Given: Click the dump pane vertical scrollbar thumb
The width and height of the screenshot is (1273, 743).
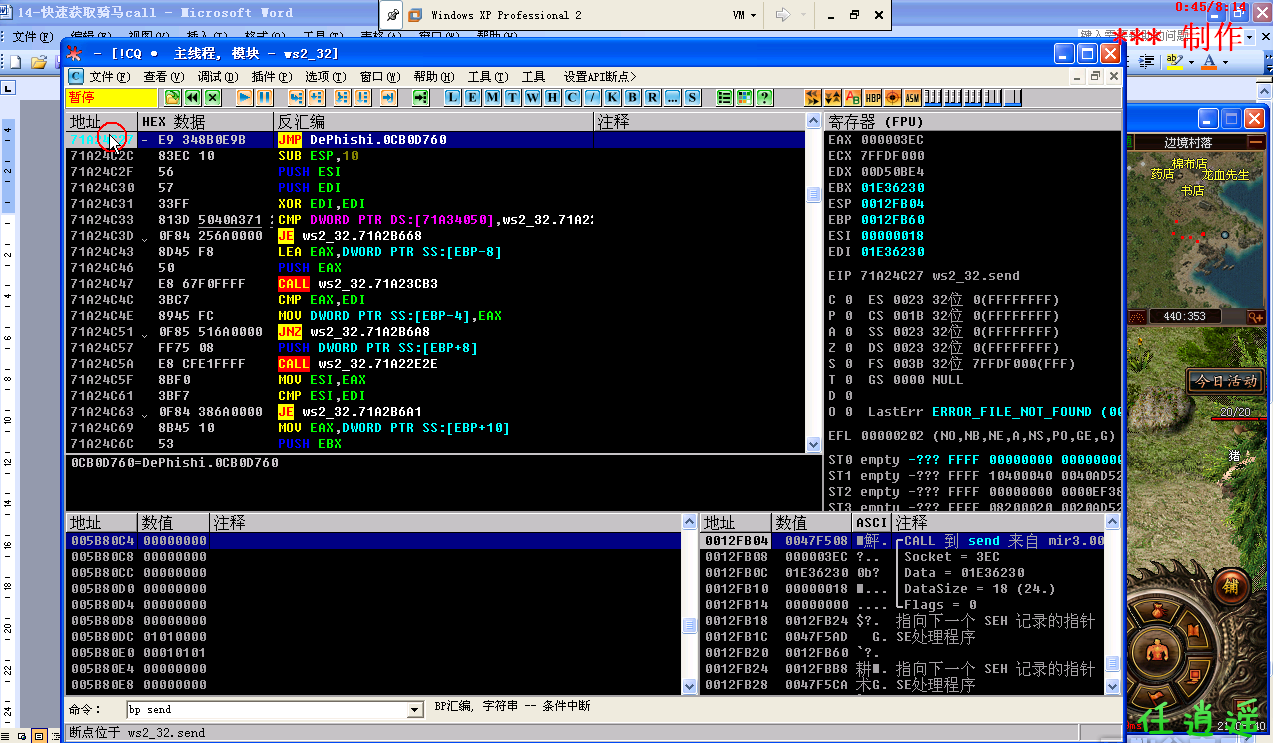Looking at the screenshot, I should 689,625.
